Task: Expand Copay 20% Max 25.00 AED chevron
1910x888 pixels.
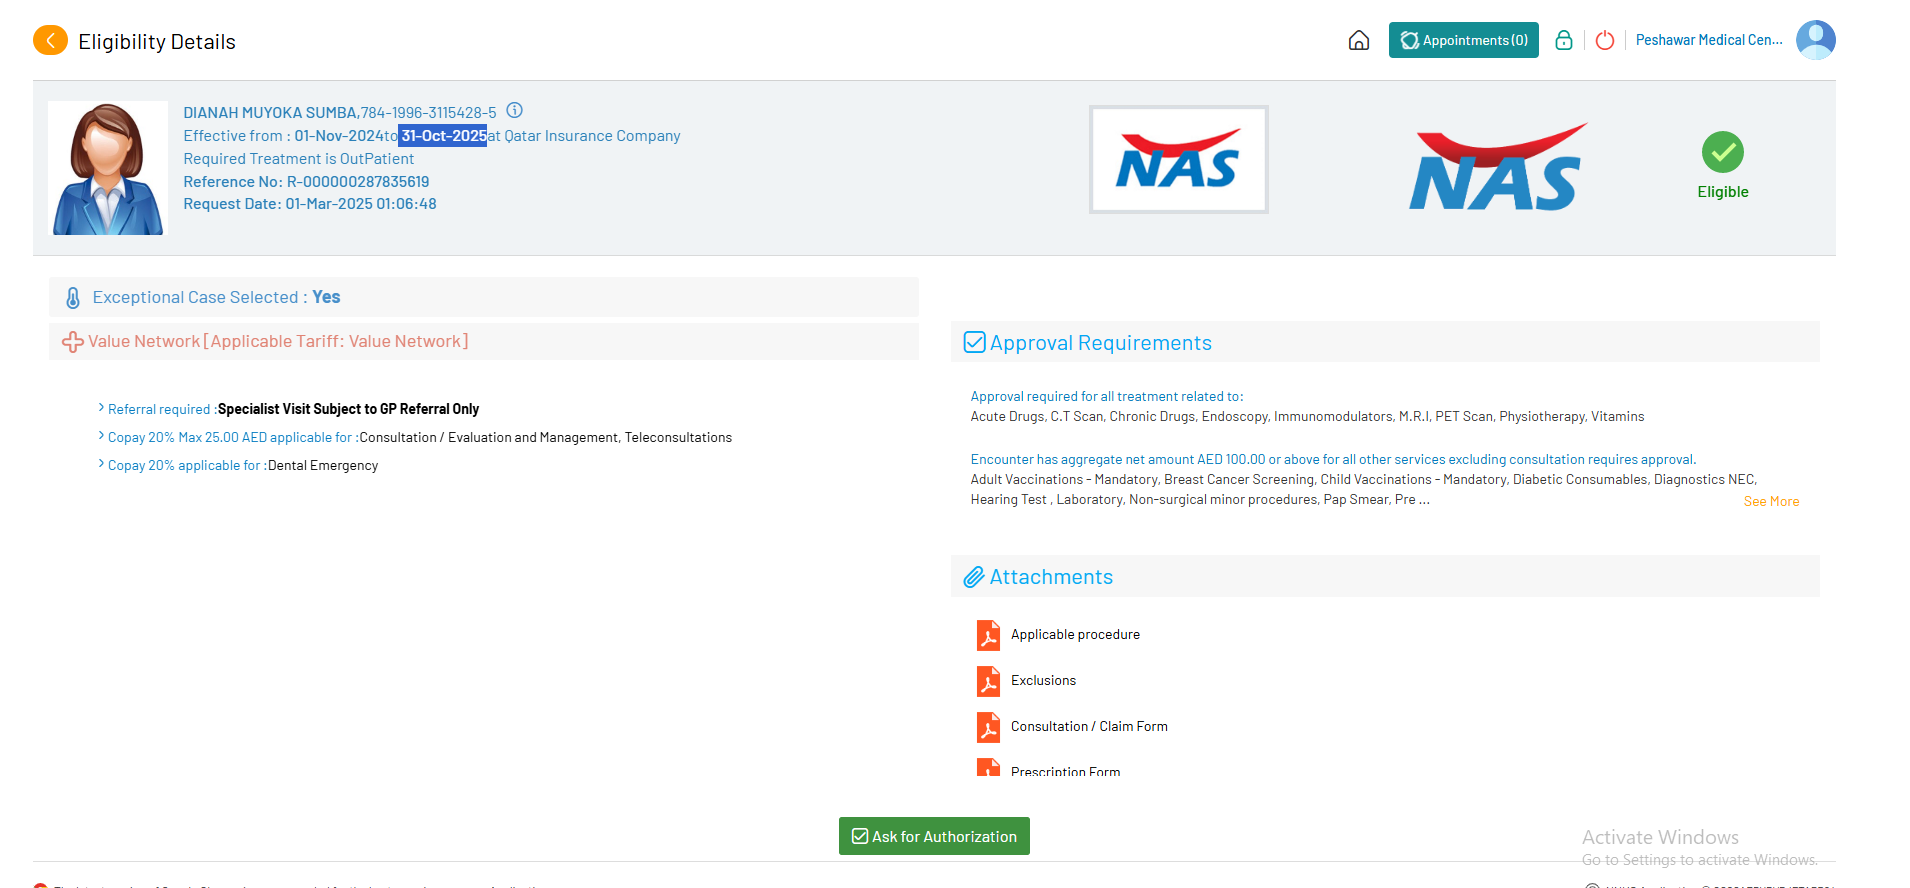Action: (101, 436)
